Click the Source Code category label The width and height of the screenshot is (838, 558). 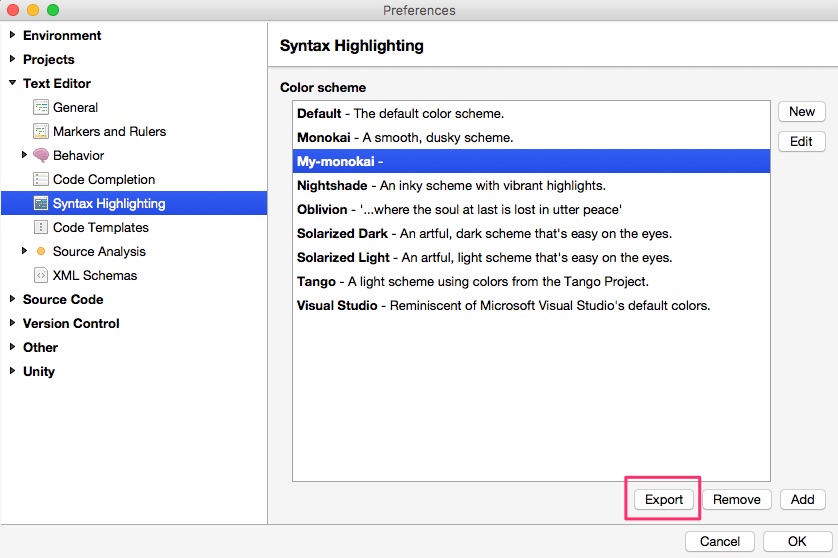63,299
